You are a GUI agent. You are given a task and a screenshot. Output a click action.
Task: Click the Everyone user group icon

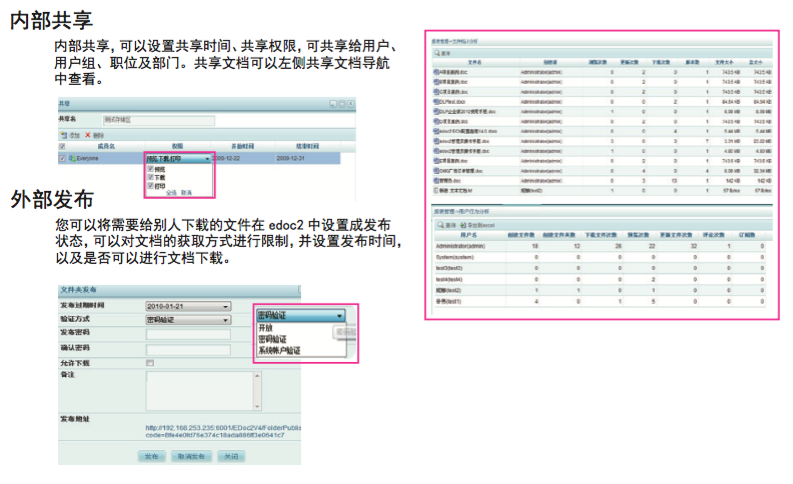pos(74,158)
